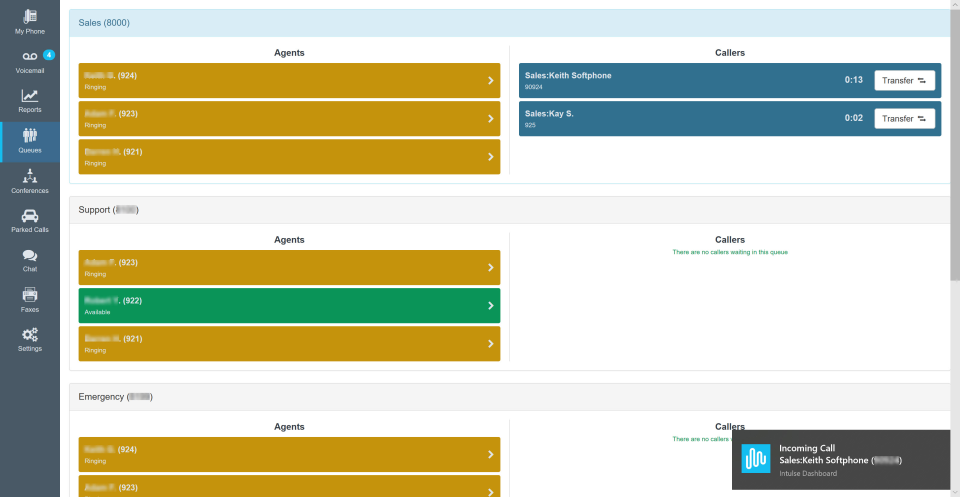Viewport: 960px width, 497px height.
Task: Open the Voicemail section icon
Action: click(x=29, y=56)
